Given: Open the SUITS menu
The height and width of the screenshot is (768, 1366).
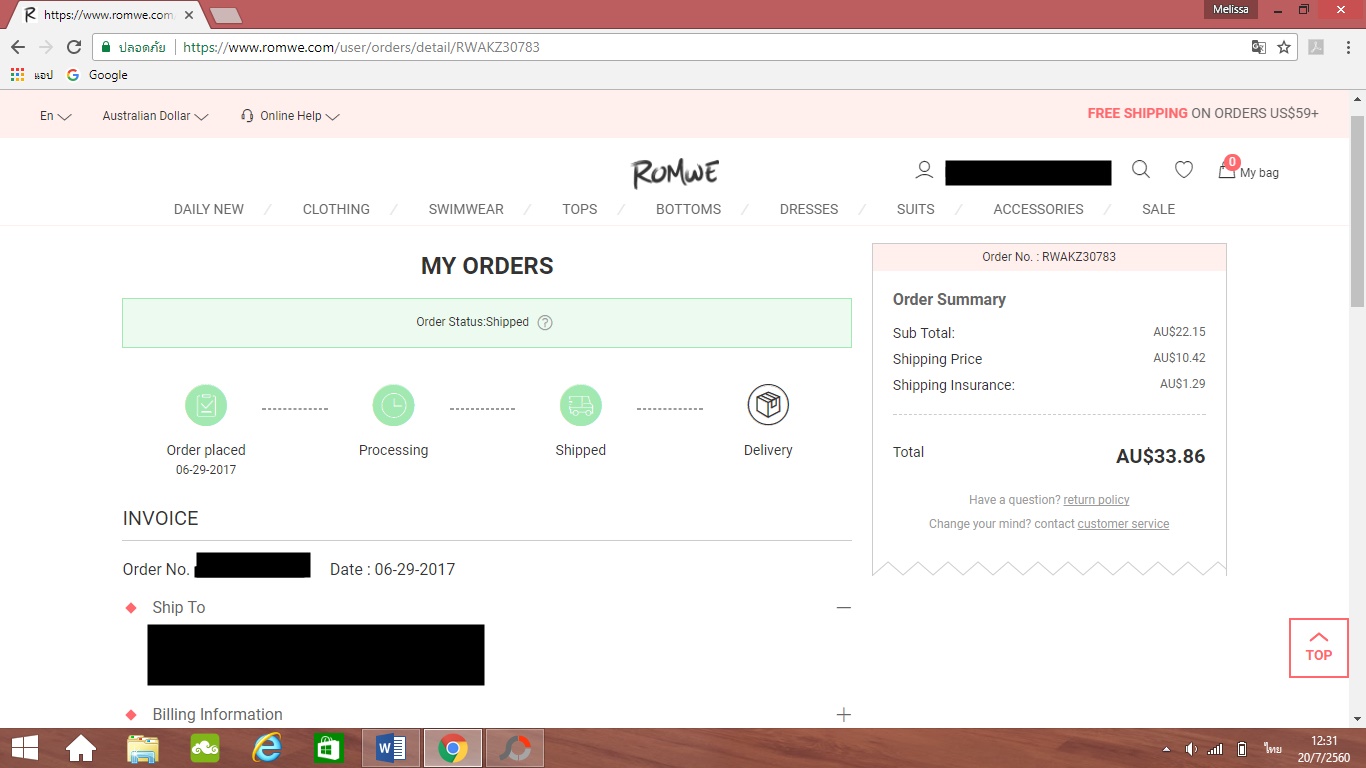Looking at the screenshot, I should coord(916,209).
